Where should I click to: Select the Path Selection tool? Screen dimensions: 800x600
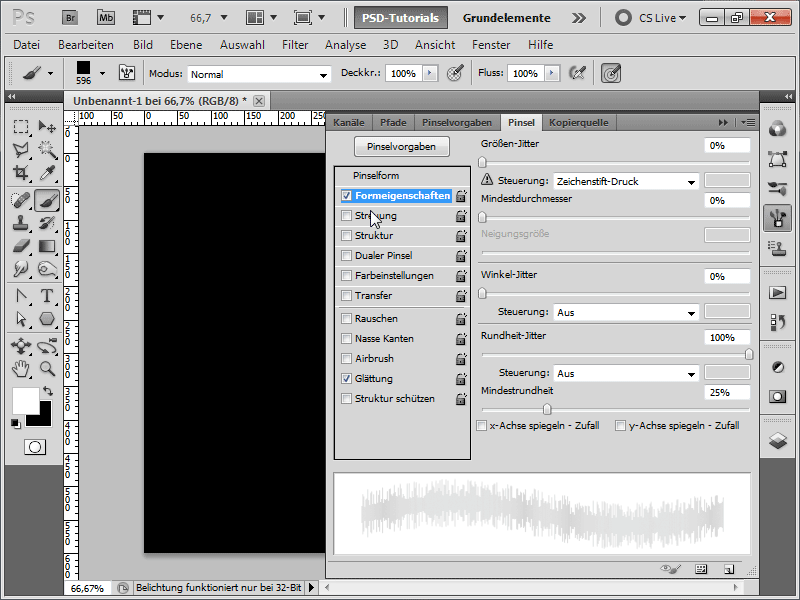tap(21, 319)
